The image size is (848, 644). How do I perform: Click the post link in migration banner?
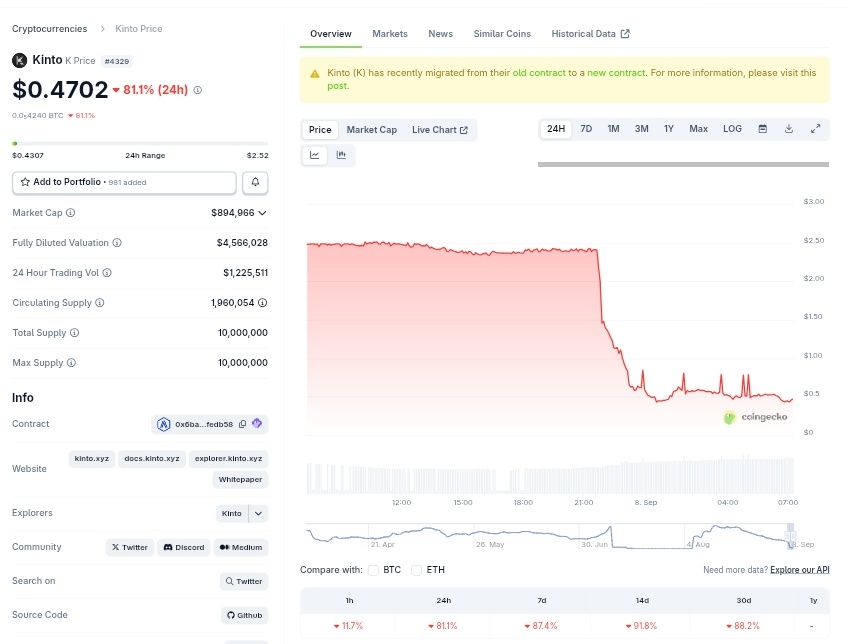point(338,86)
